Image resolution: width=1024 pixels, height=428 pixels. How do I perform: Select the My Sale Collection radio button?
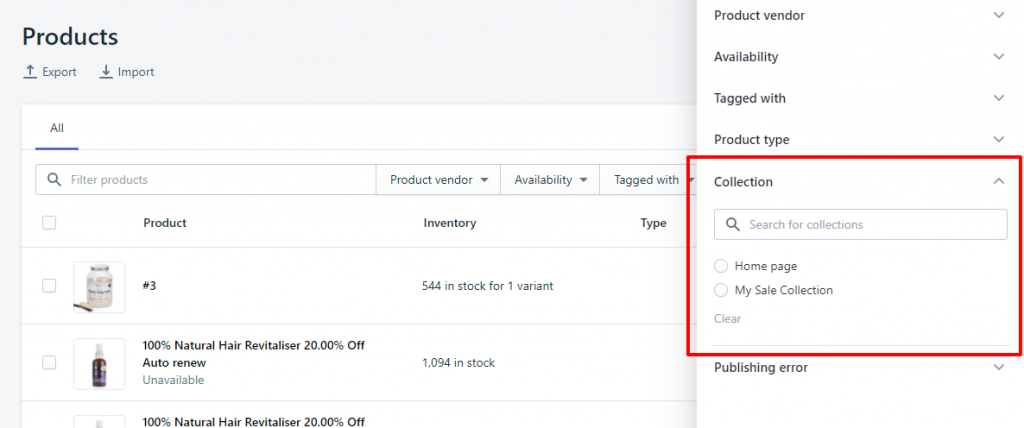[x=721, y=290]
